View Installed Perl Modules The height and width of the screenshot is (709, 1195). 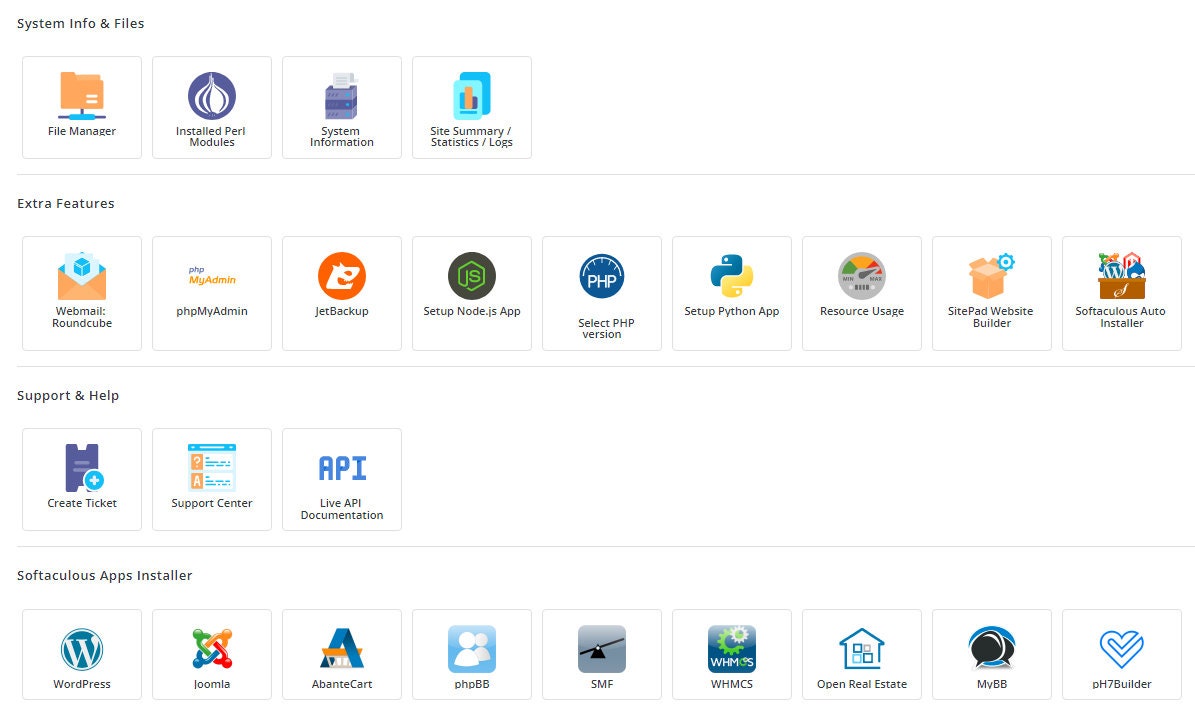coord(211,107)
